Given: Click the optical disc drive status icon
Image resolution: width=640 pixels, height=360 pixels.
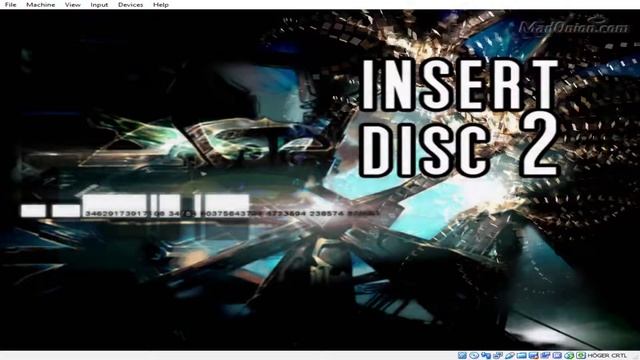Looking at the screenshot, I should 474,356.
